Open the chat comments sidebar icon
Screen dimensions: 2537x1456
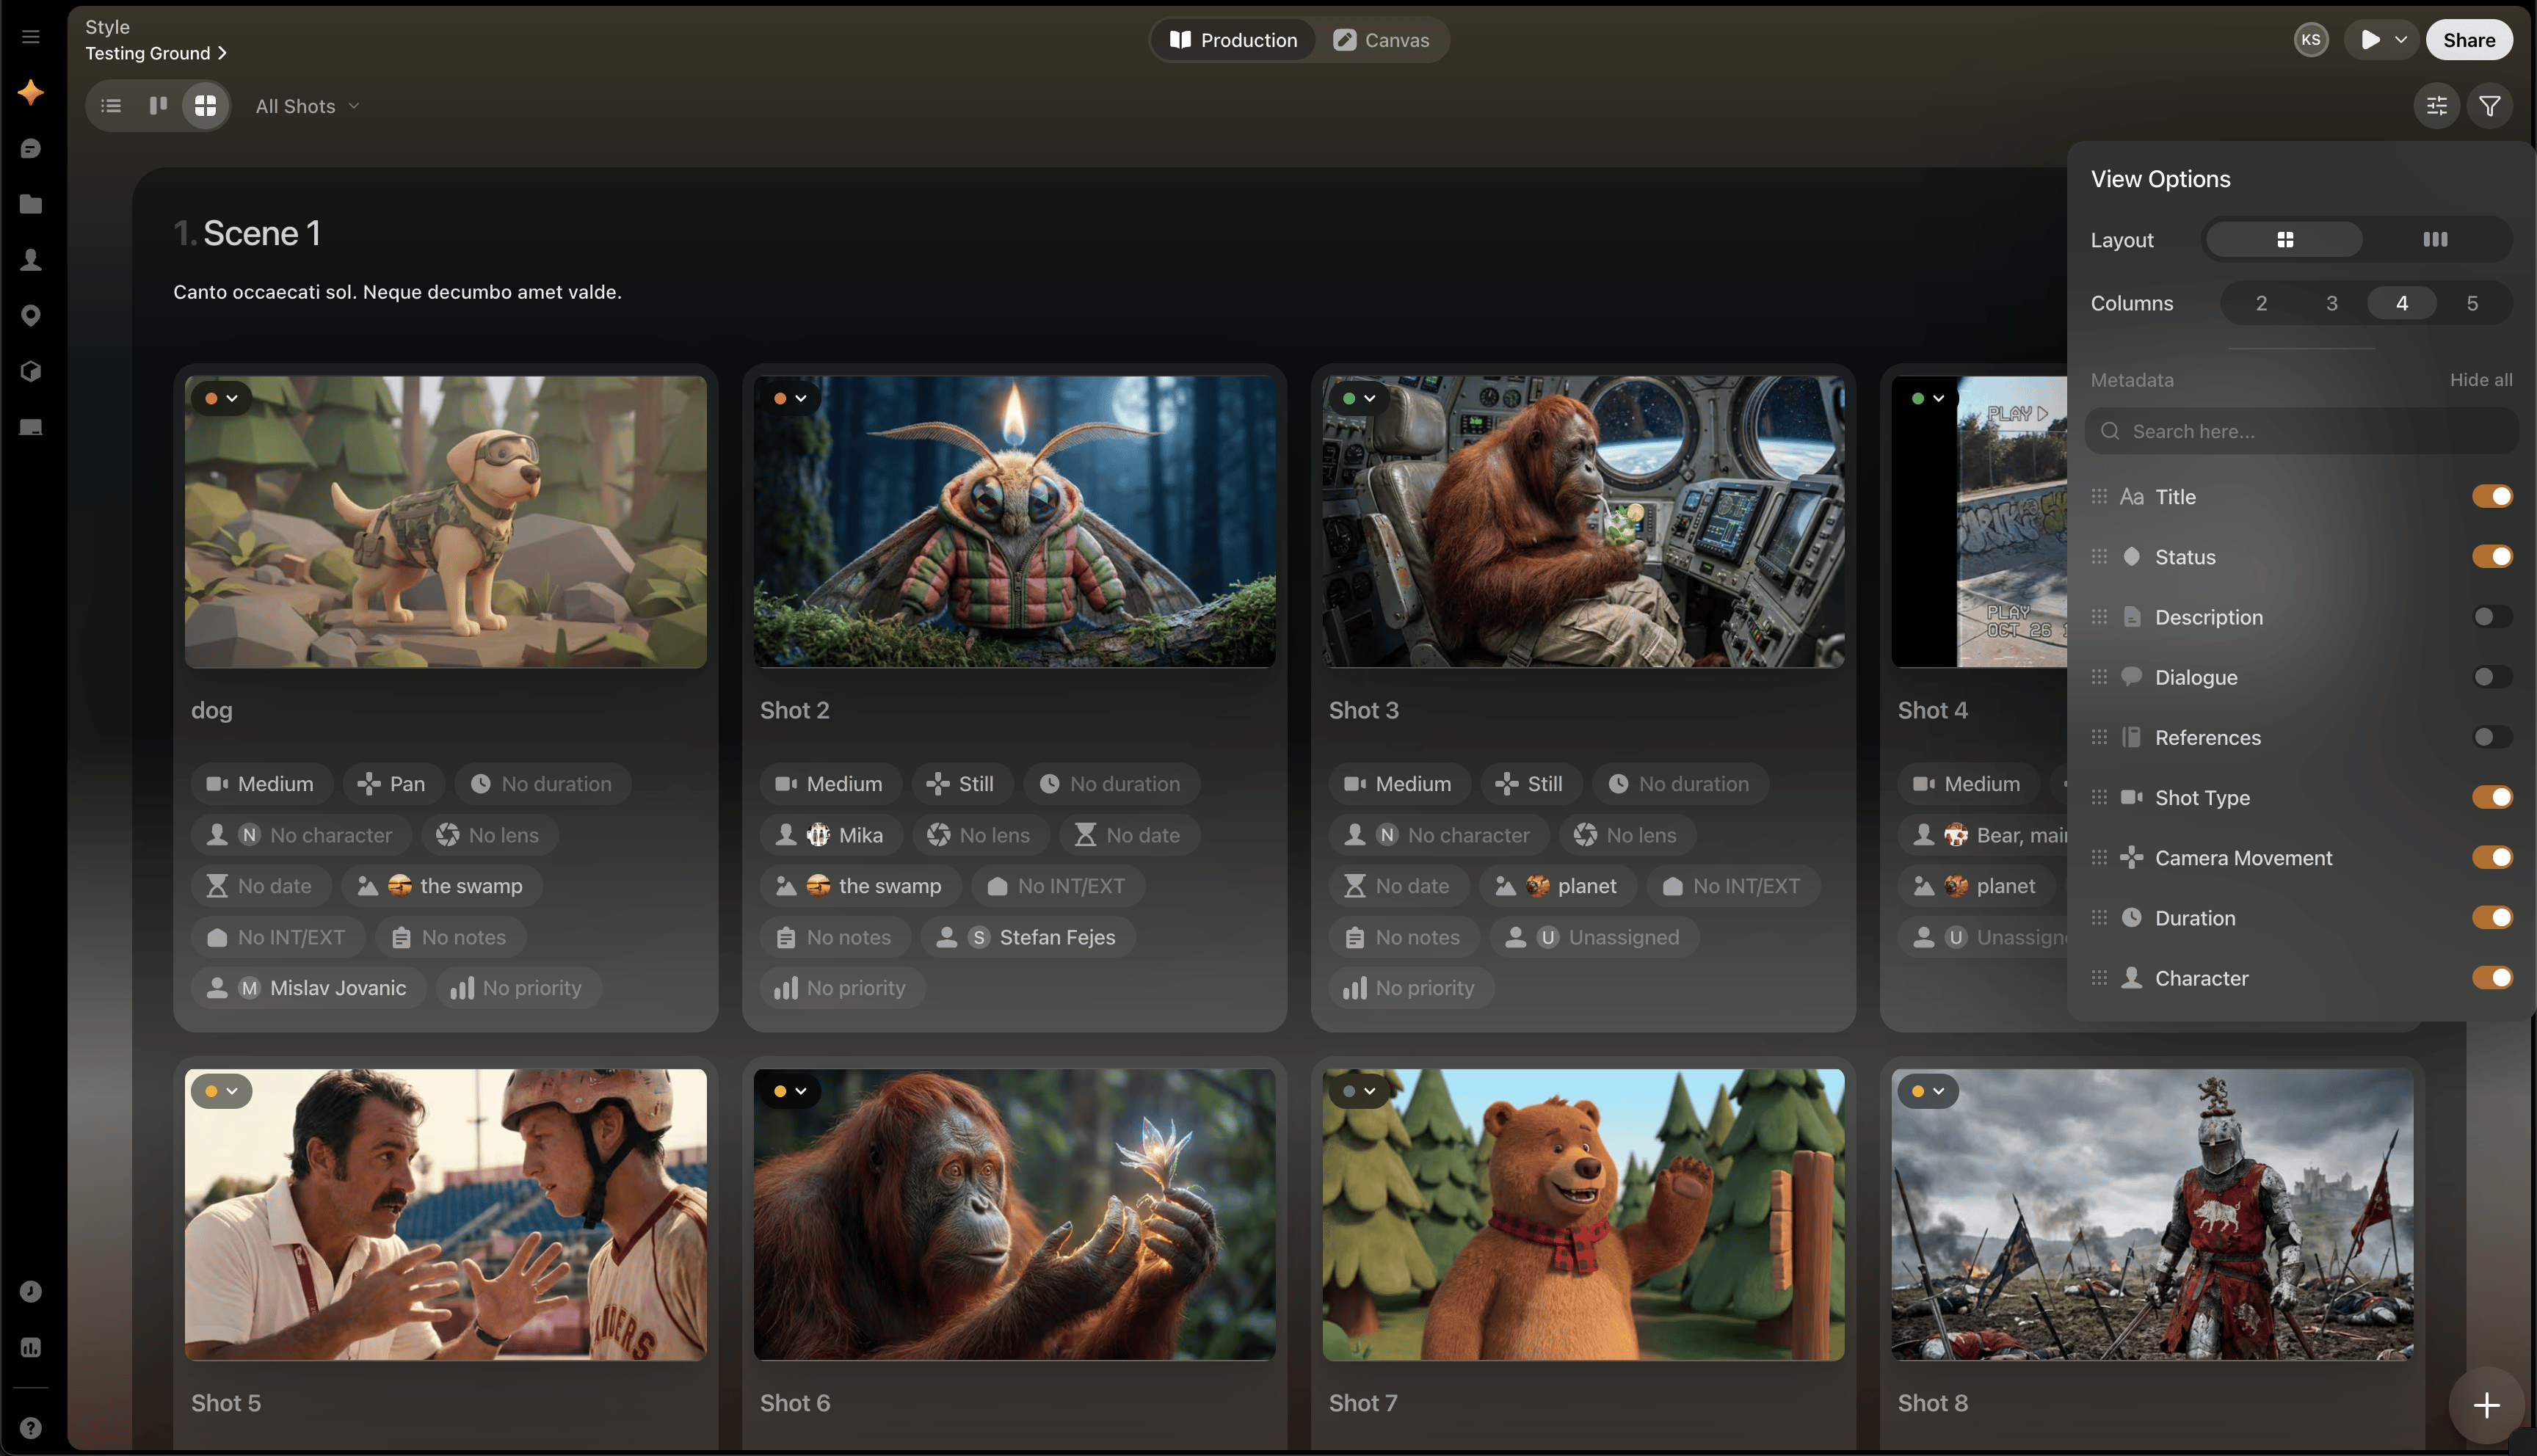coord(31,149)
